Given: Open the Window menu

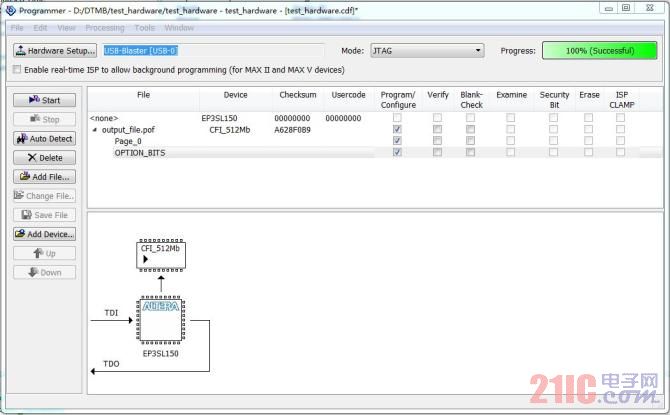Looking at the screenshot, I should click(179, 28).
